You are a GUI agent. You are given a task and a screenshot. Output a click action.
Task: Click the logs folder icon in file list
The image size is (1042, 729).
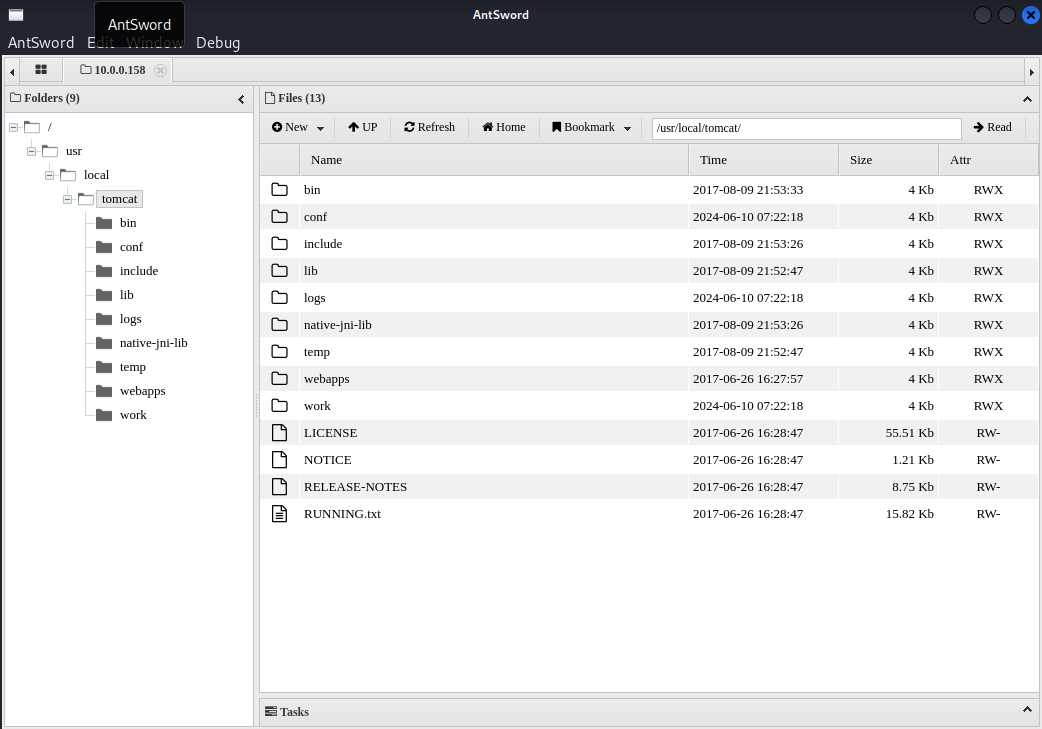(x=280, y=298)
